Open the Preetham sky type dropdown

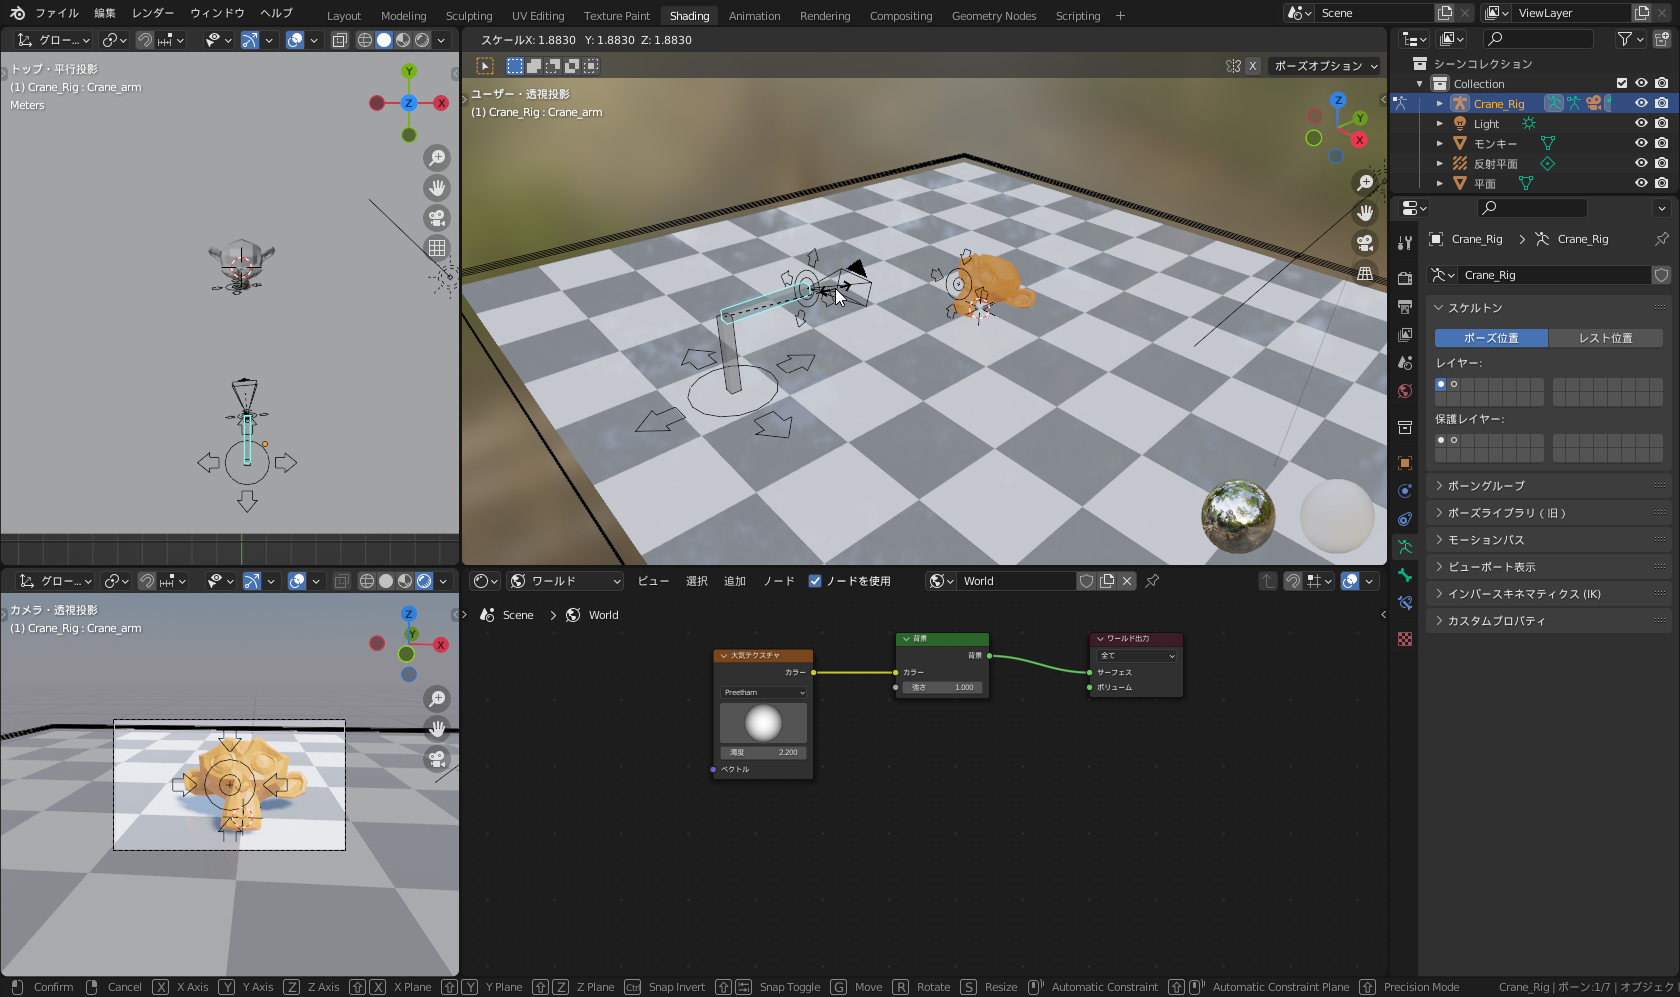762,692
